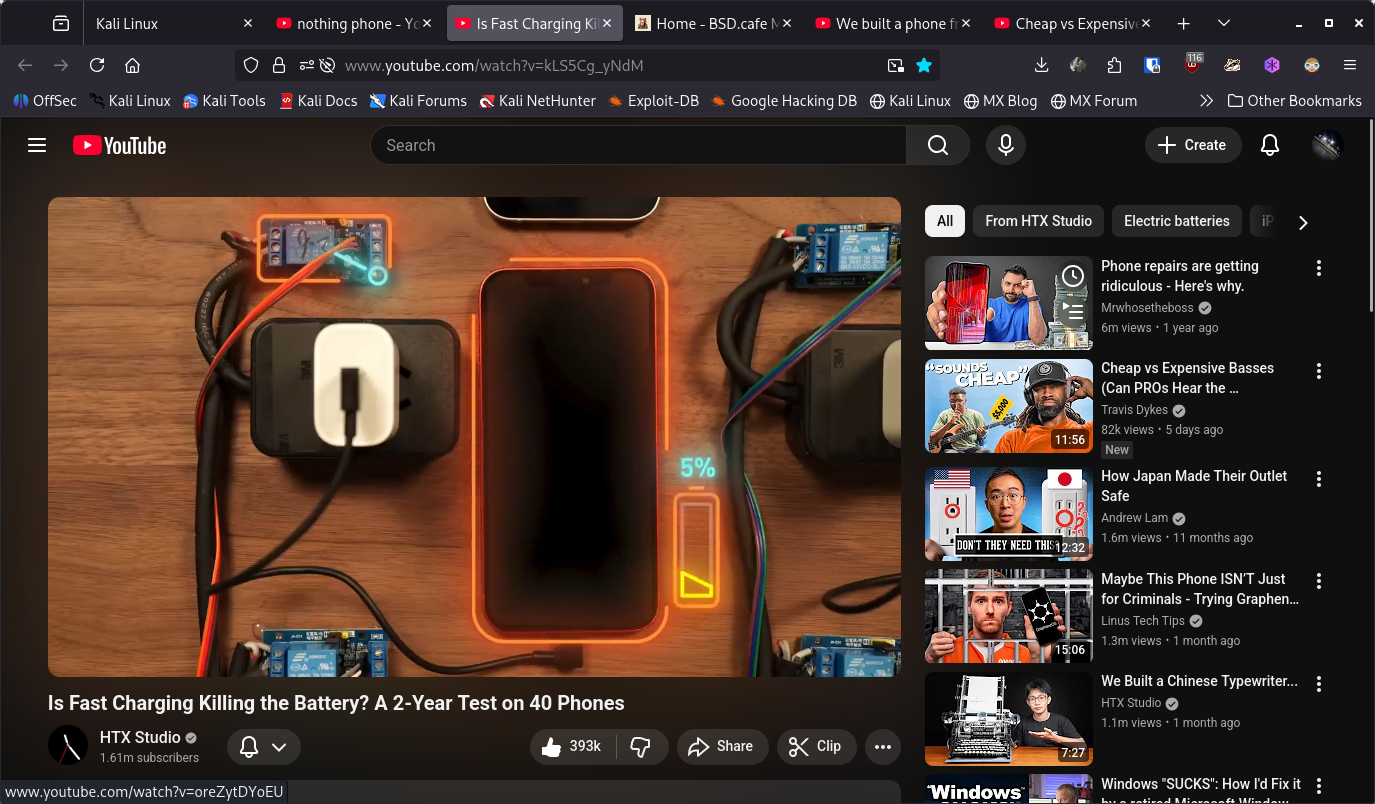Image resolution: width=1375 pixels, height=804 pixels.
Task: Reload the page in browser toolbar
Action: 97,65
